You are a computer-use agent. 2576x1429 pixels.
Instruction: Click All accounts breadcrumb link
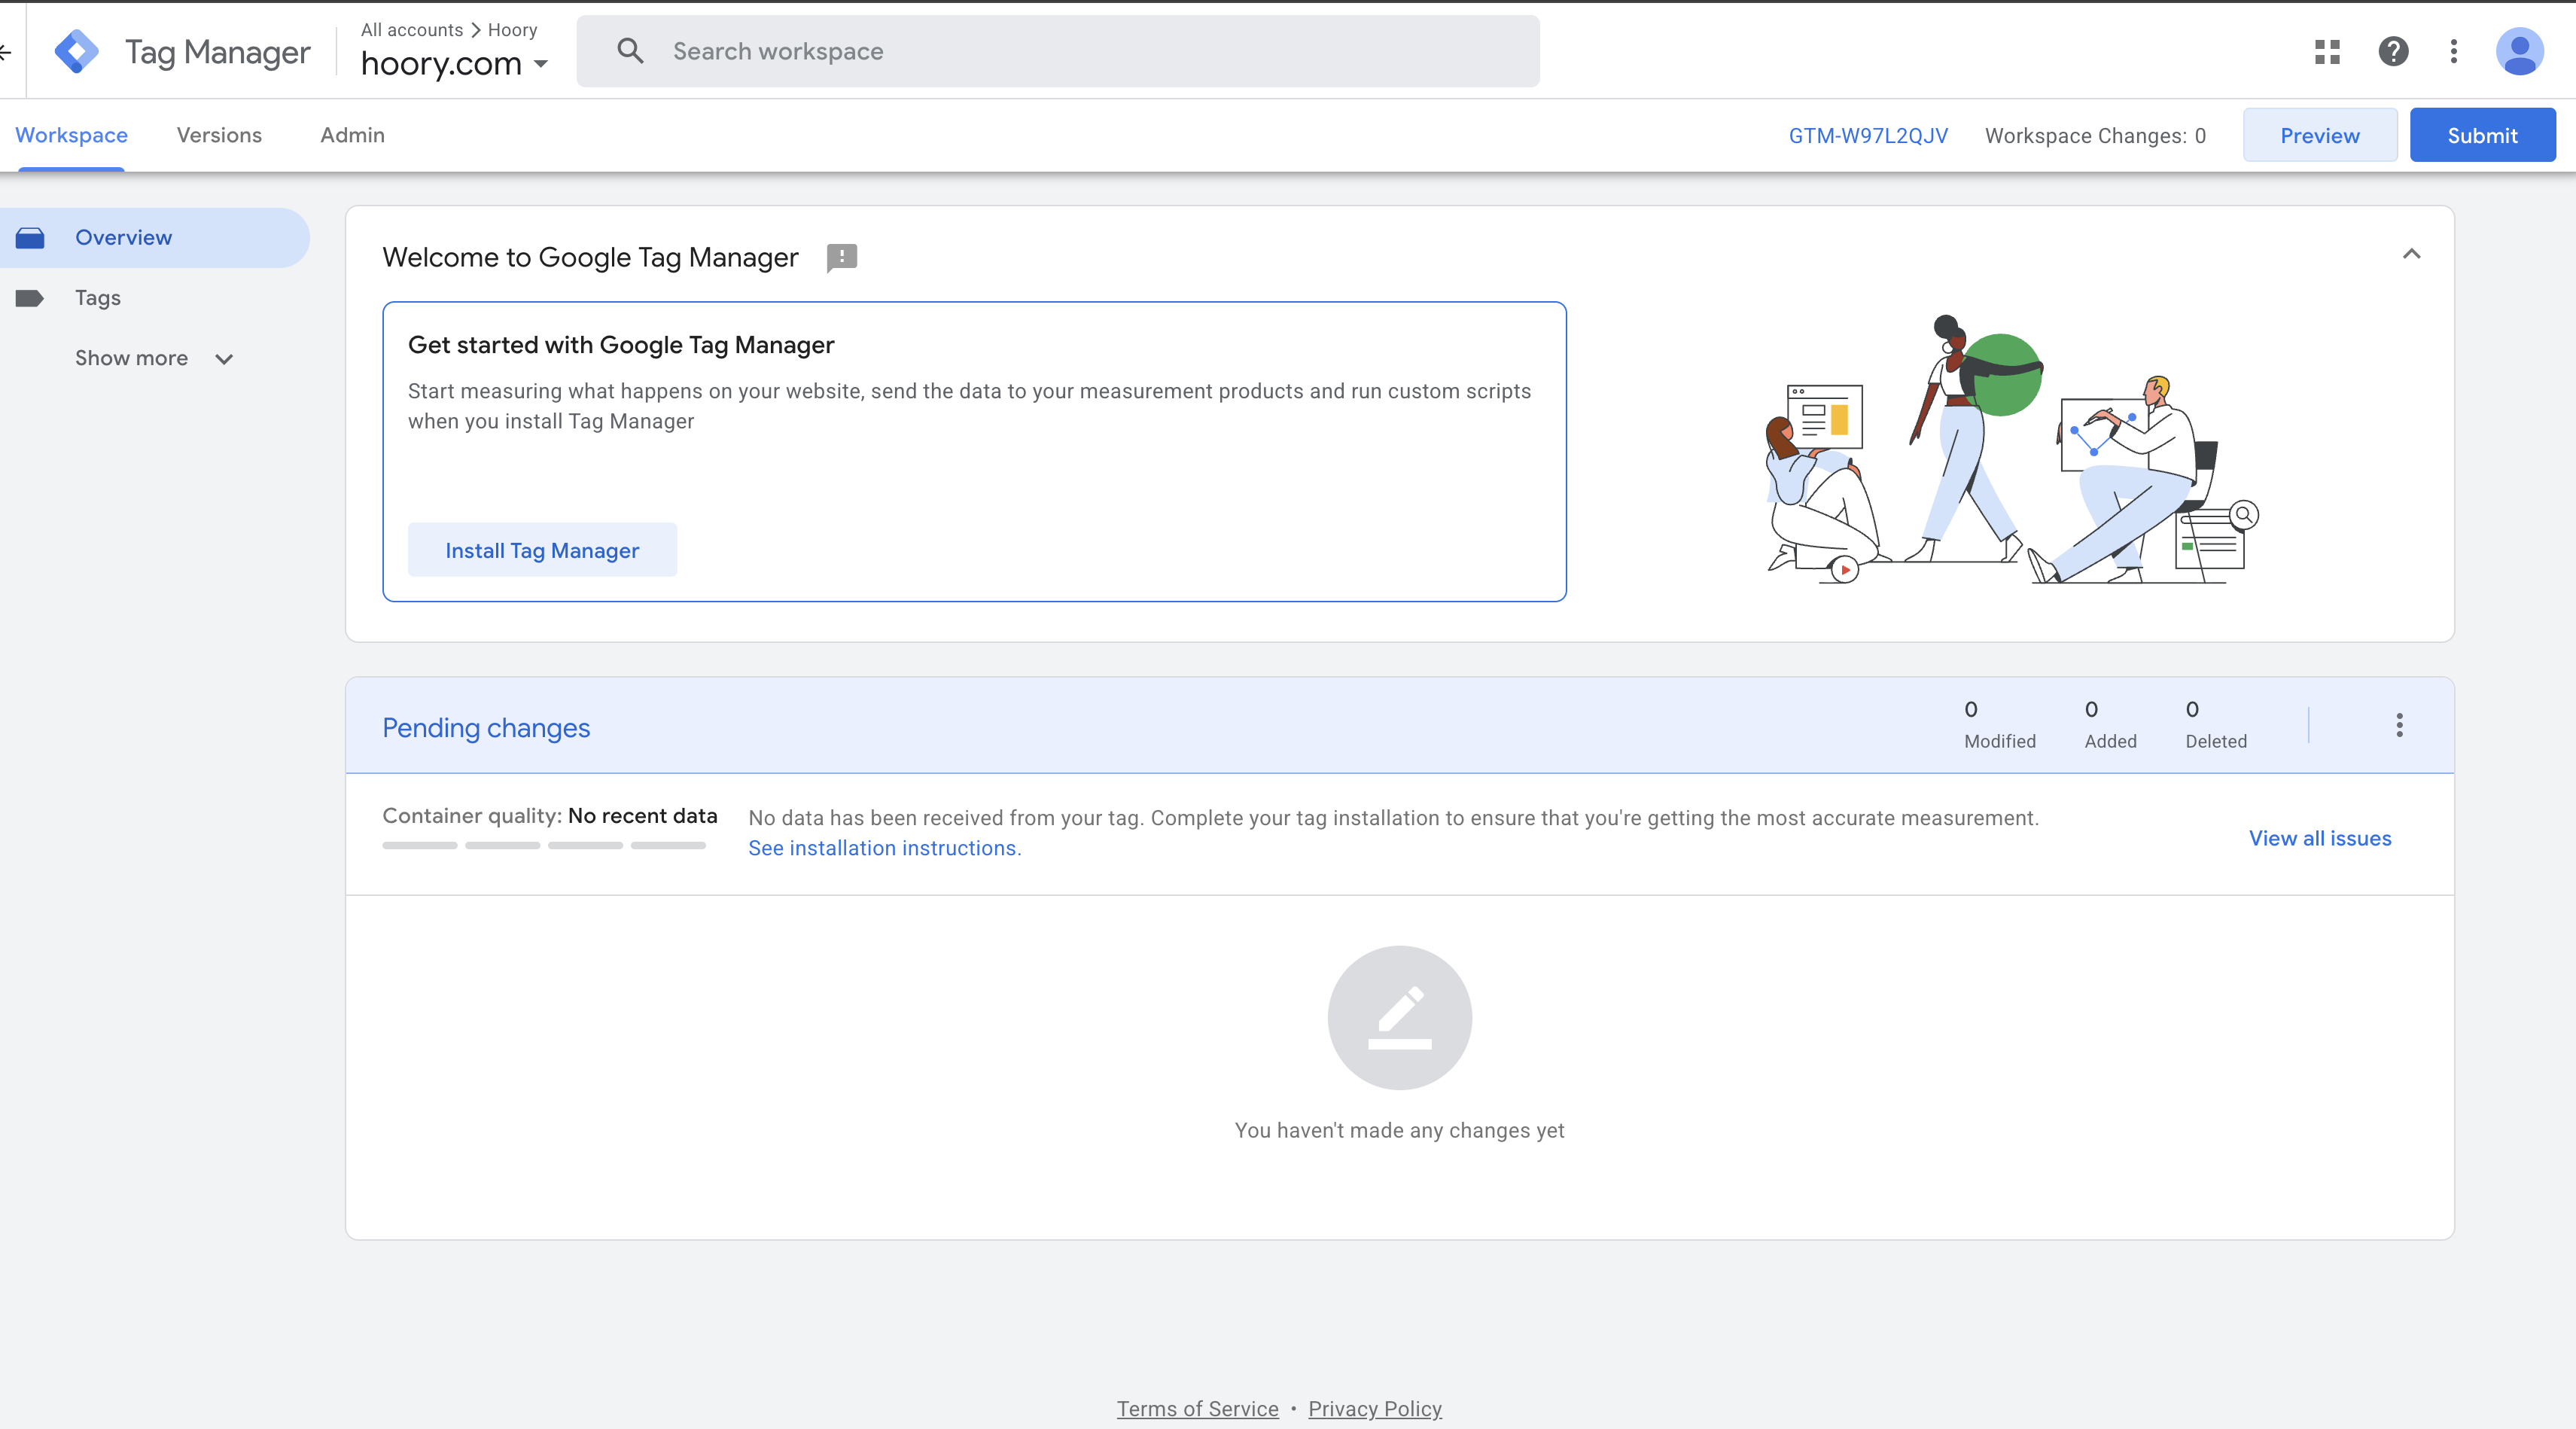(x=412, y=30)
